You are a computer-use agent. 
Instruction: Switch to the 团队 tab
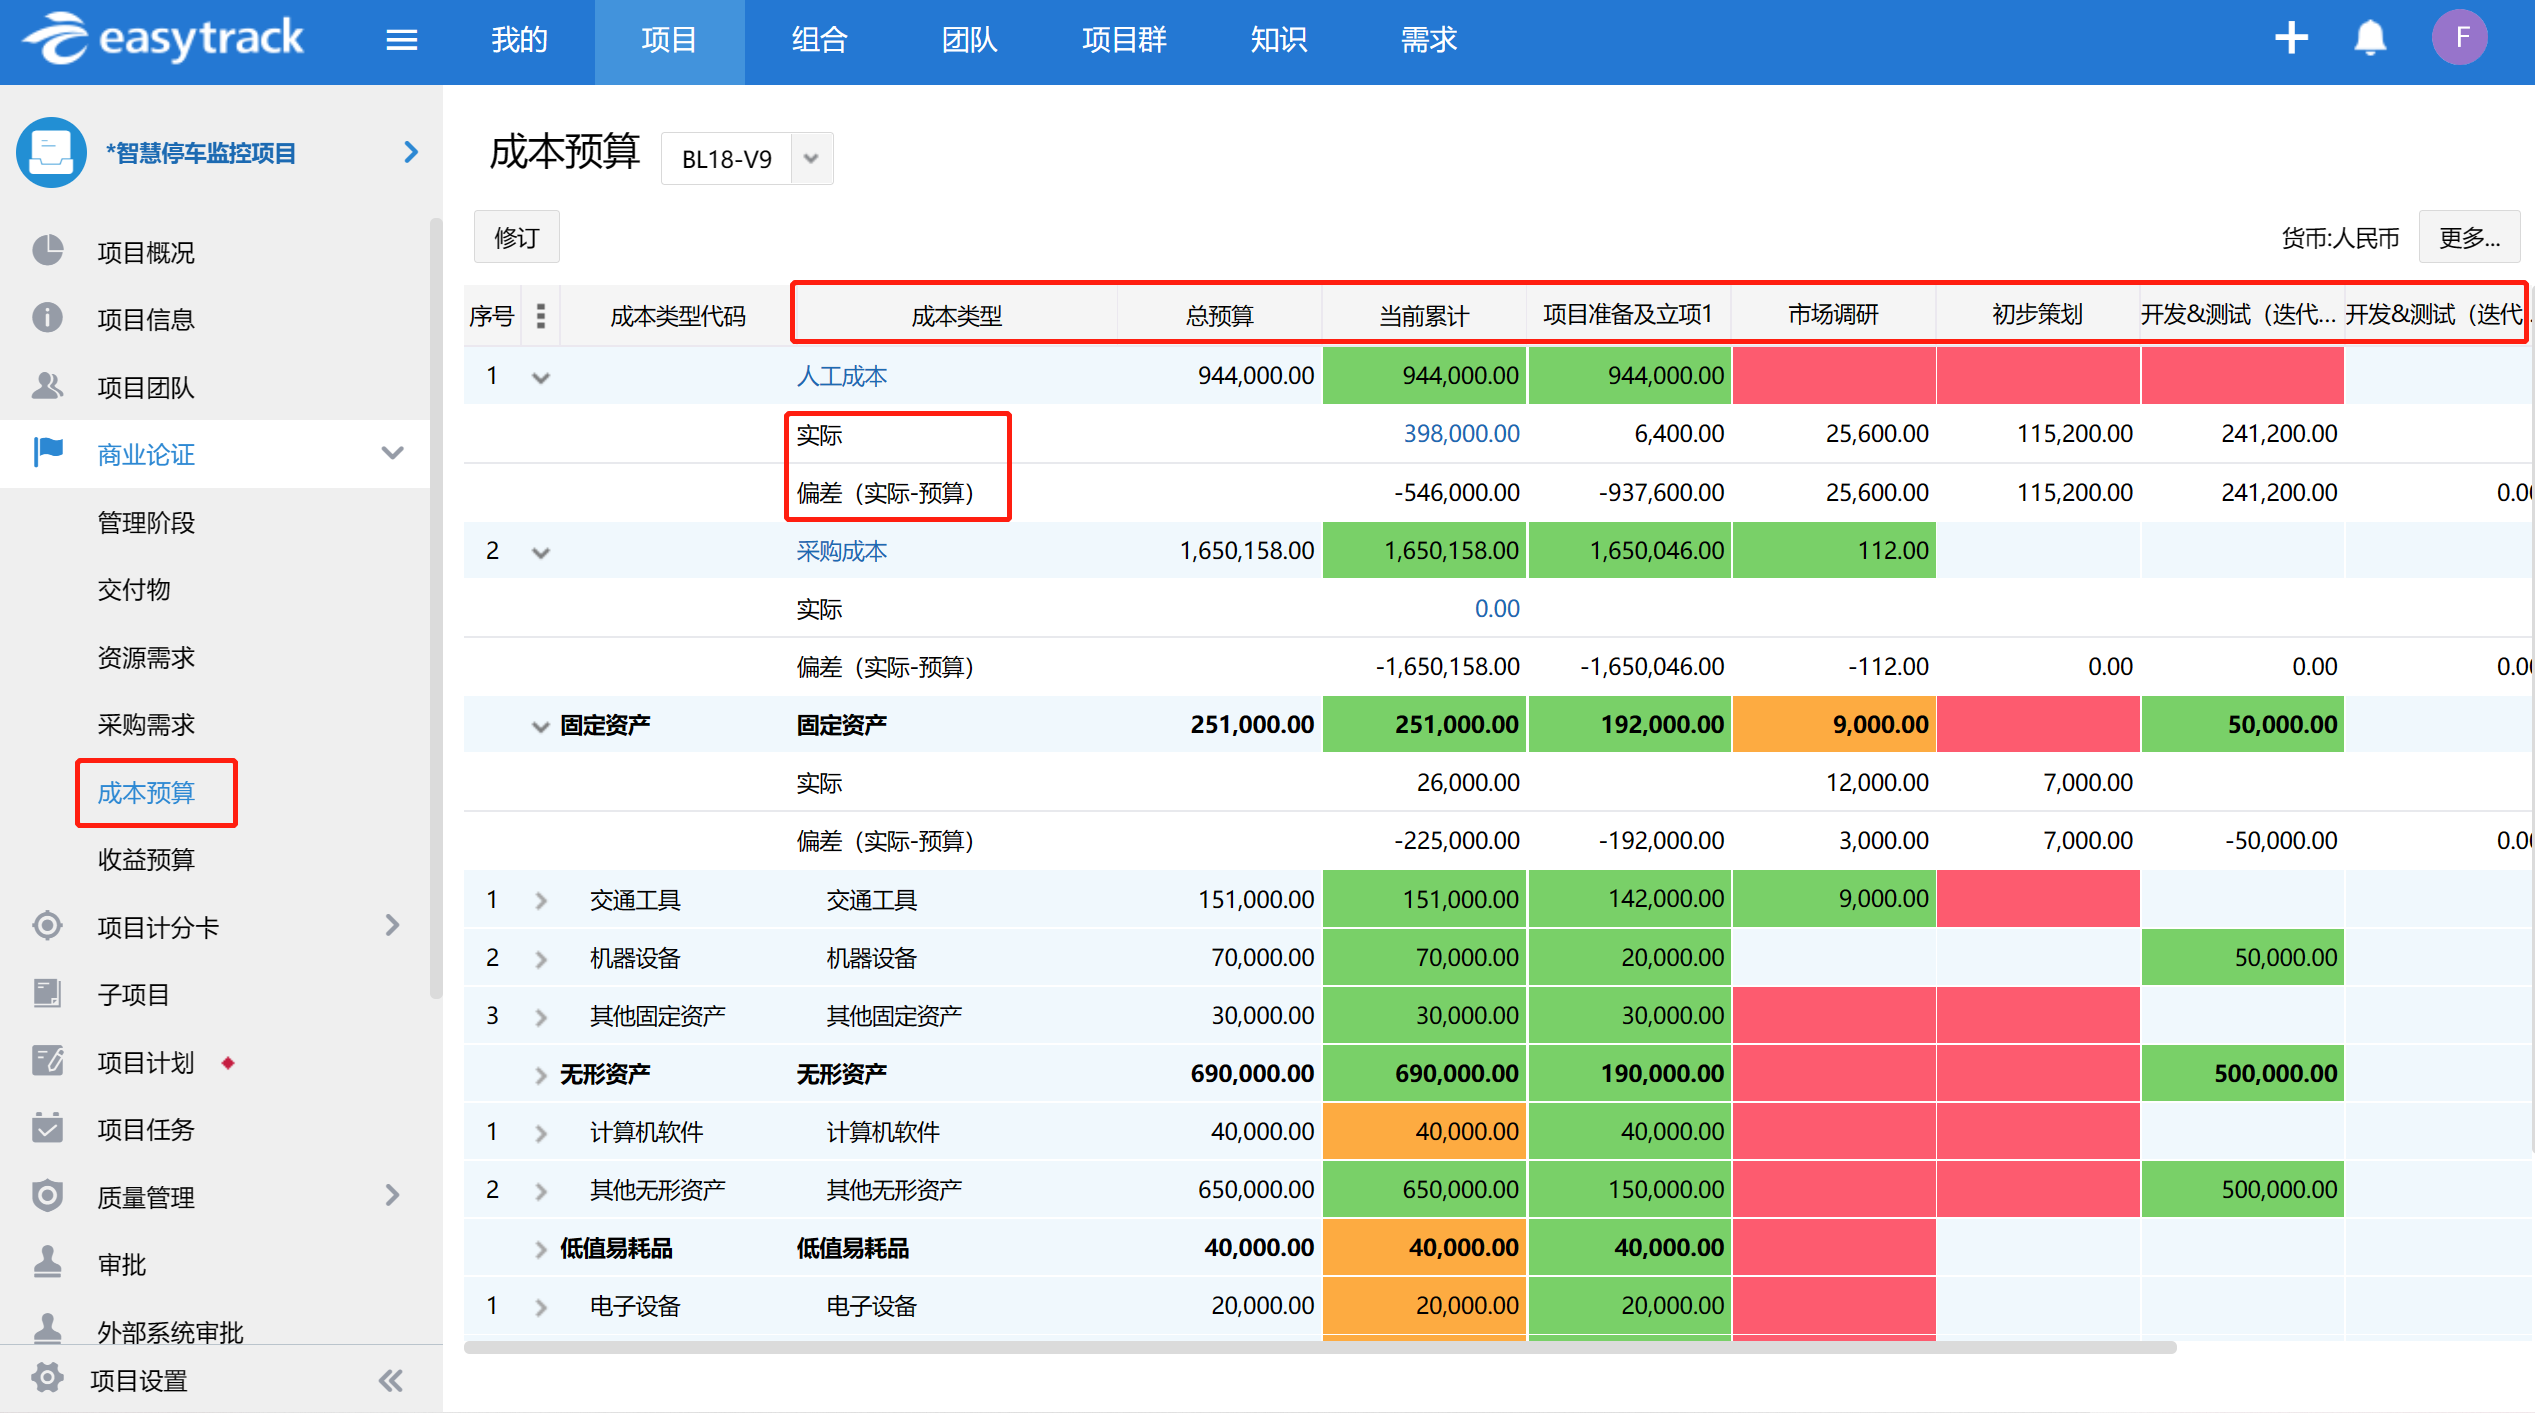coord(969,40)
